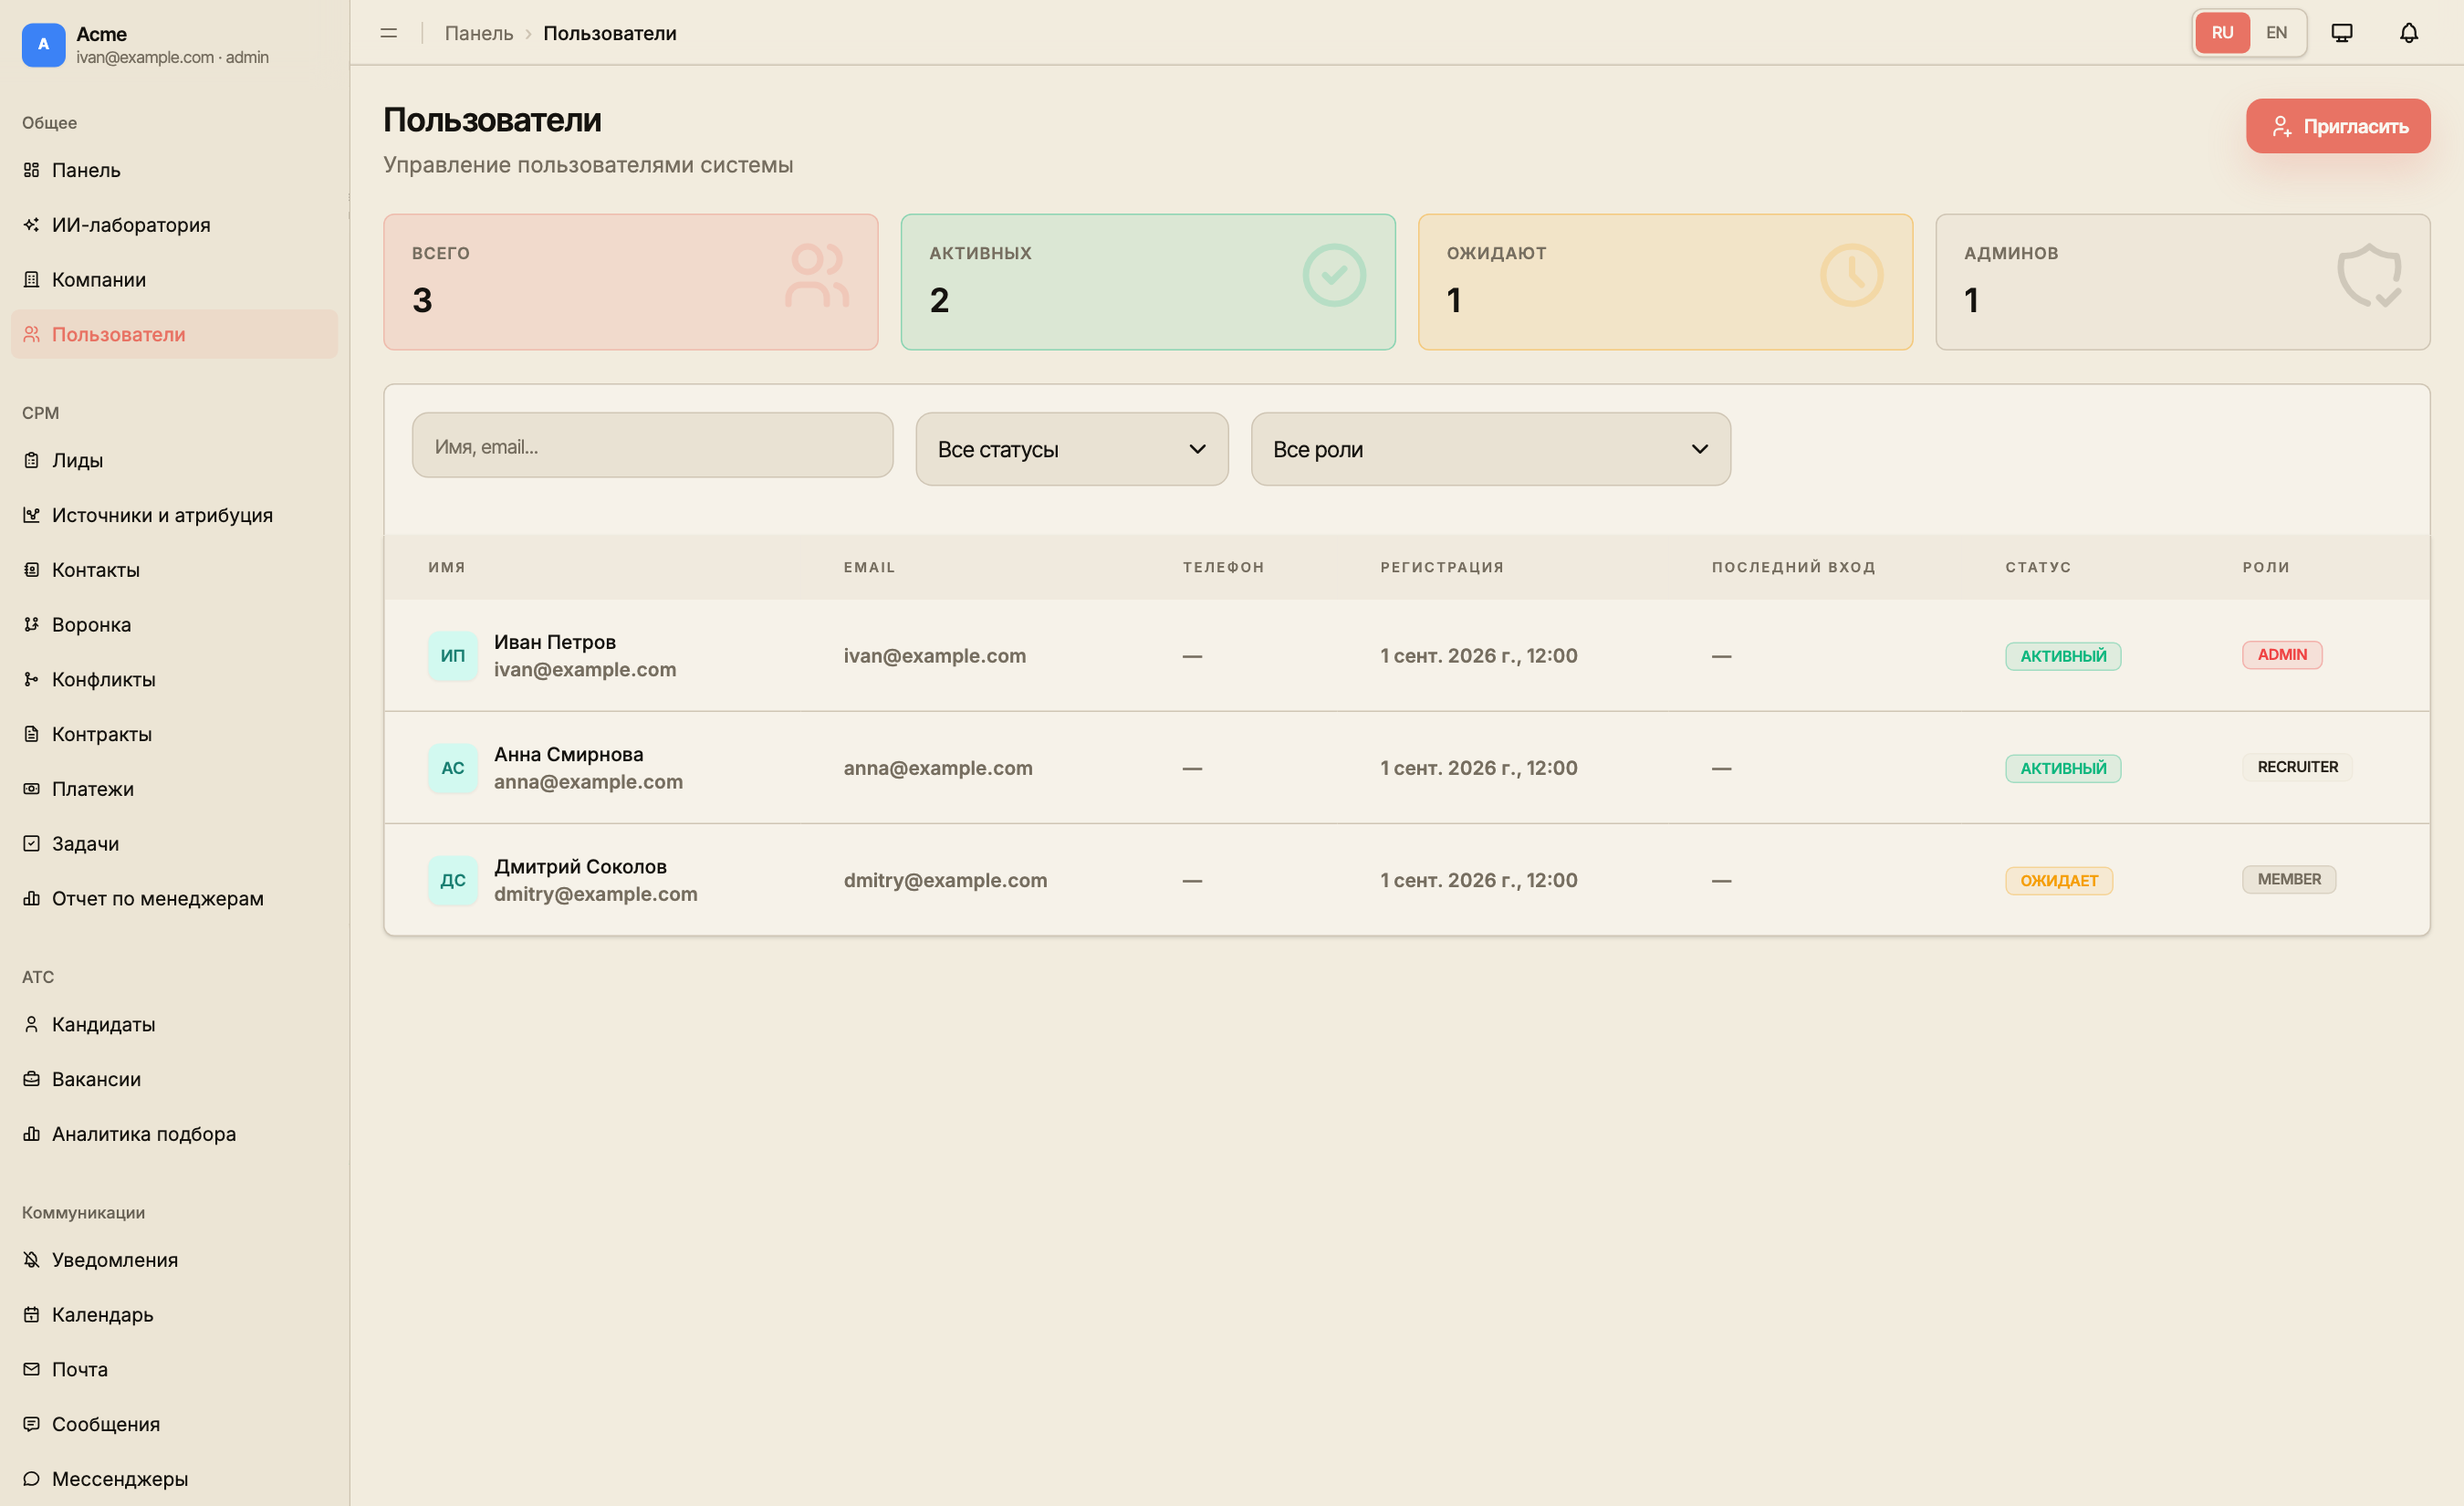Follow the Панель breadcrumb link

click(x=479, y=33)
